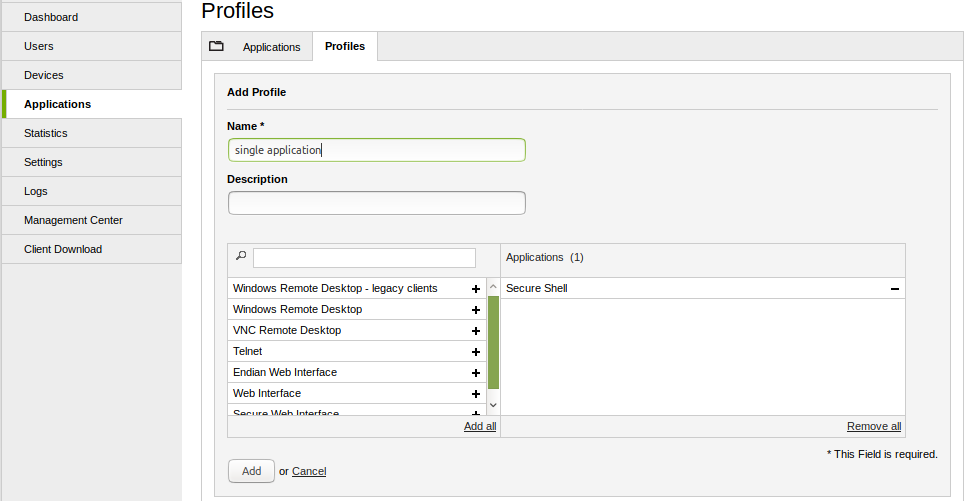Select the Profiles tab

(x=345, y=46)
